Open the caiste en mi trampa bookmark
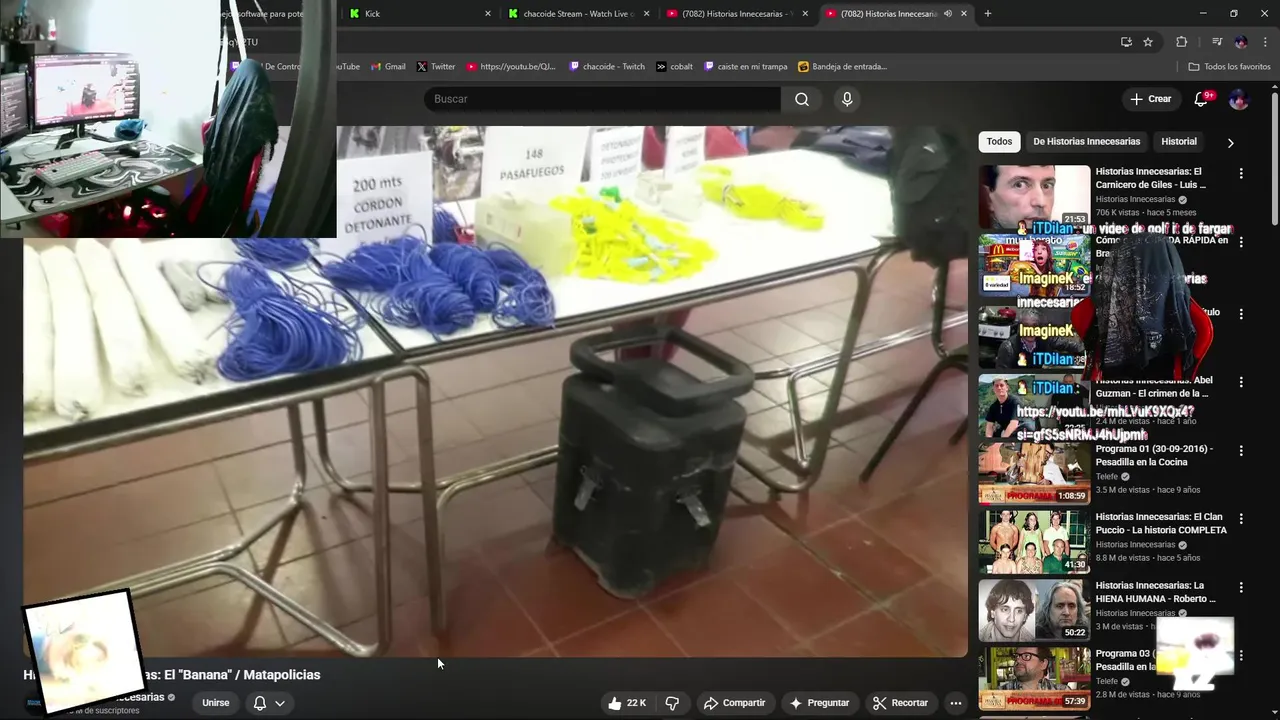 tap(746, 67)
